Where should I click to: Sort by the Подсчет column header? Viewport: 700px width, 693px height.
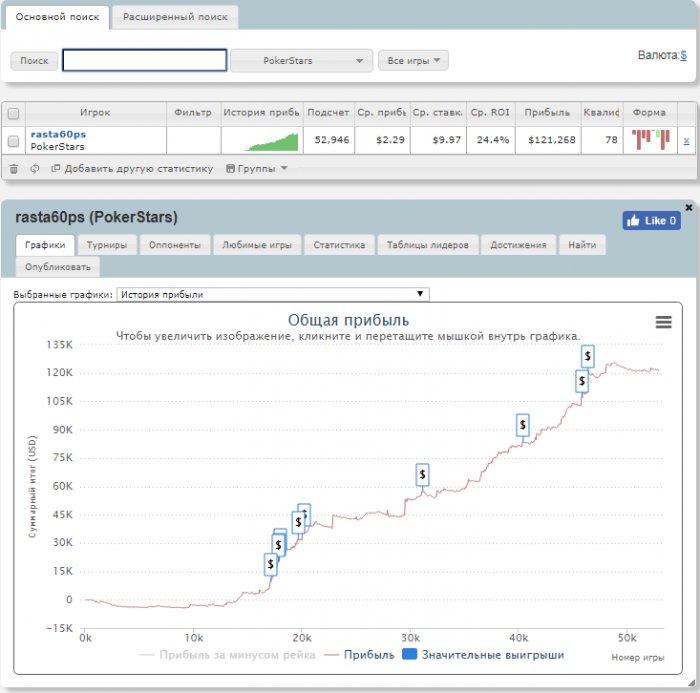pos(328,113)
